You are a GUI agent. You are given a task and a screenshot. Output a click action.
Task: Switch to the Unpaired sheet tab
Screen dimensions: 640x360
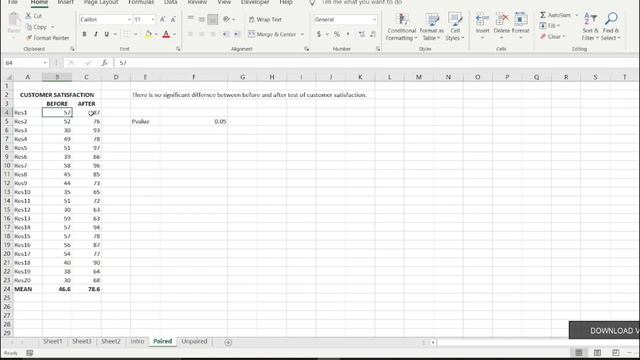coord(194,342)
